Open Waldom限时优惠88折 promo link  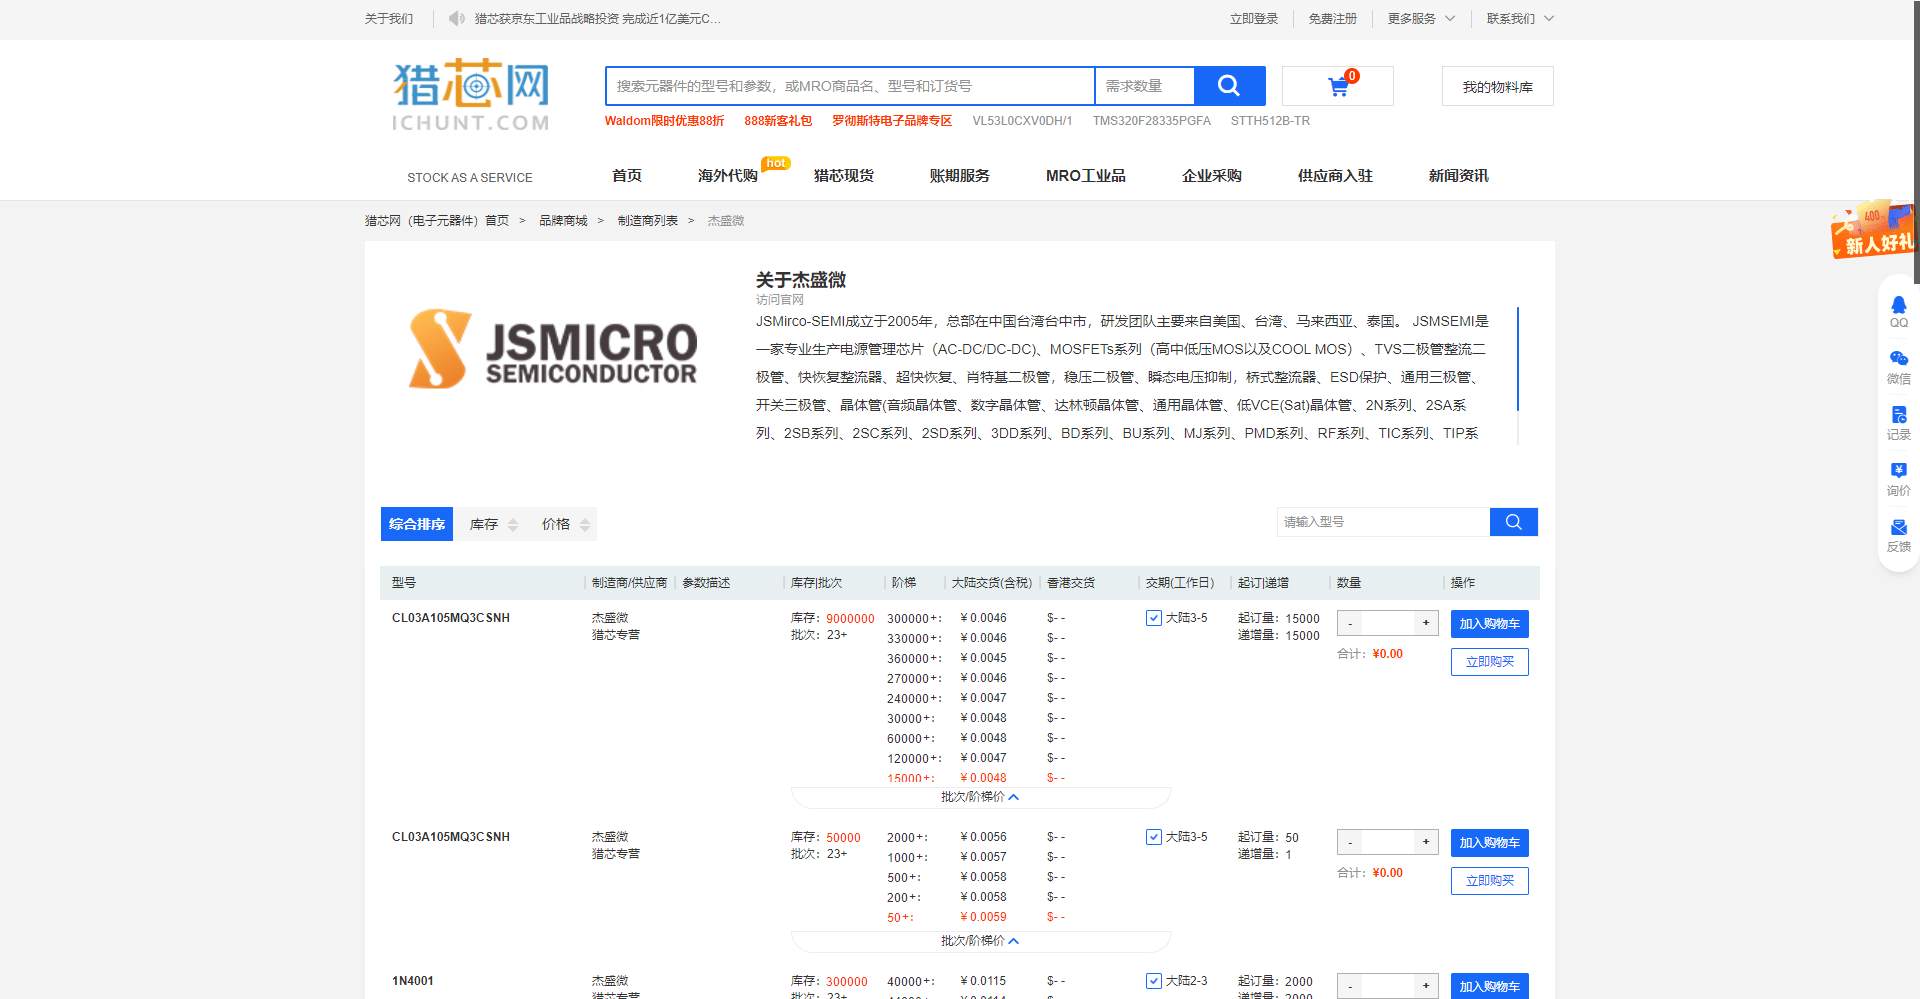pyautogui.click(x=664, y=120)
